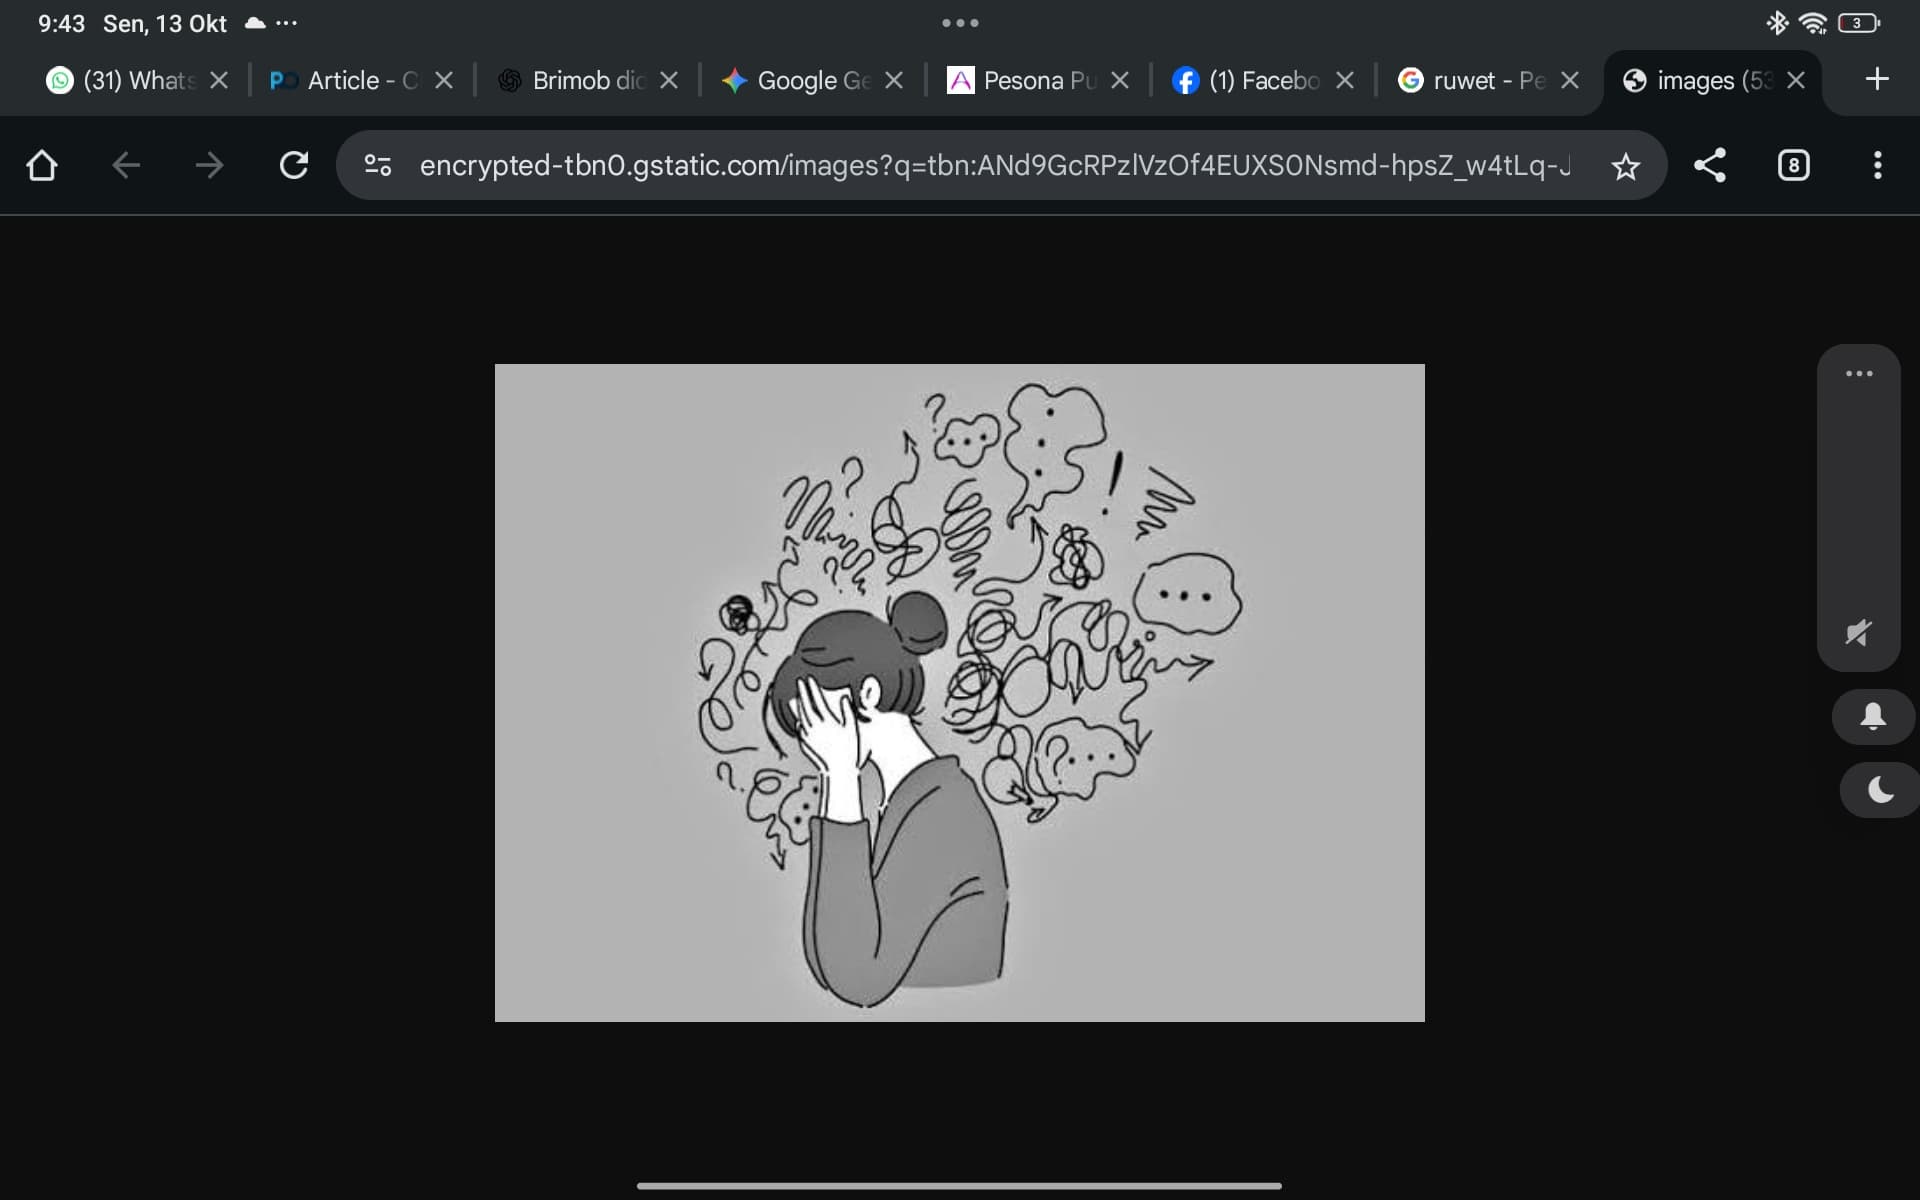This screenshot has height=1200, width=1920.
Task: Go to the browser home page
Action: pos(41,165)
